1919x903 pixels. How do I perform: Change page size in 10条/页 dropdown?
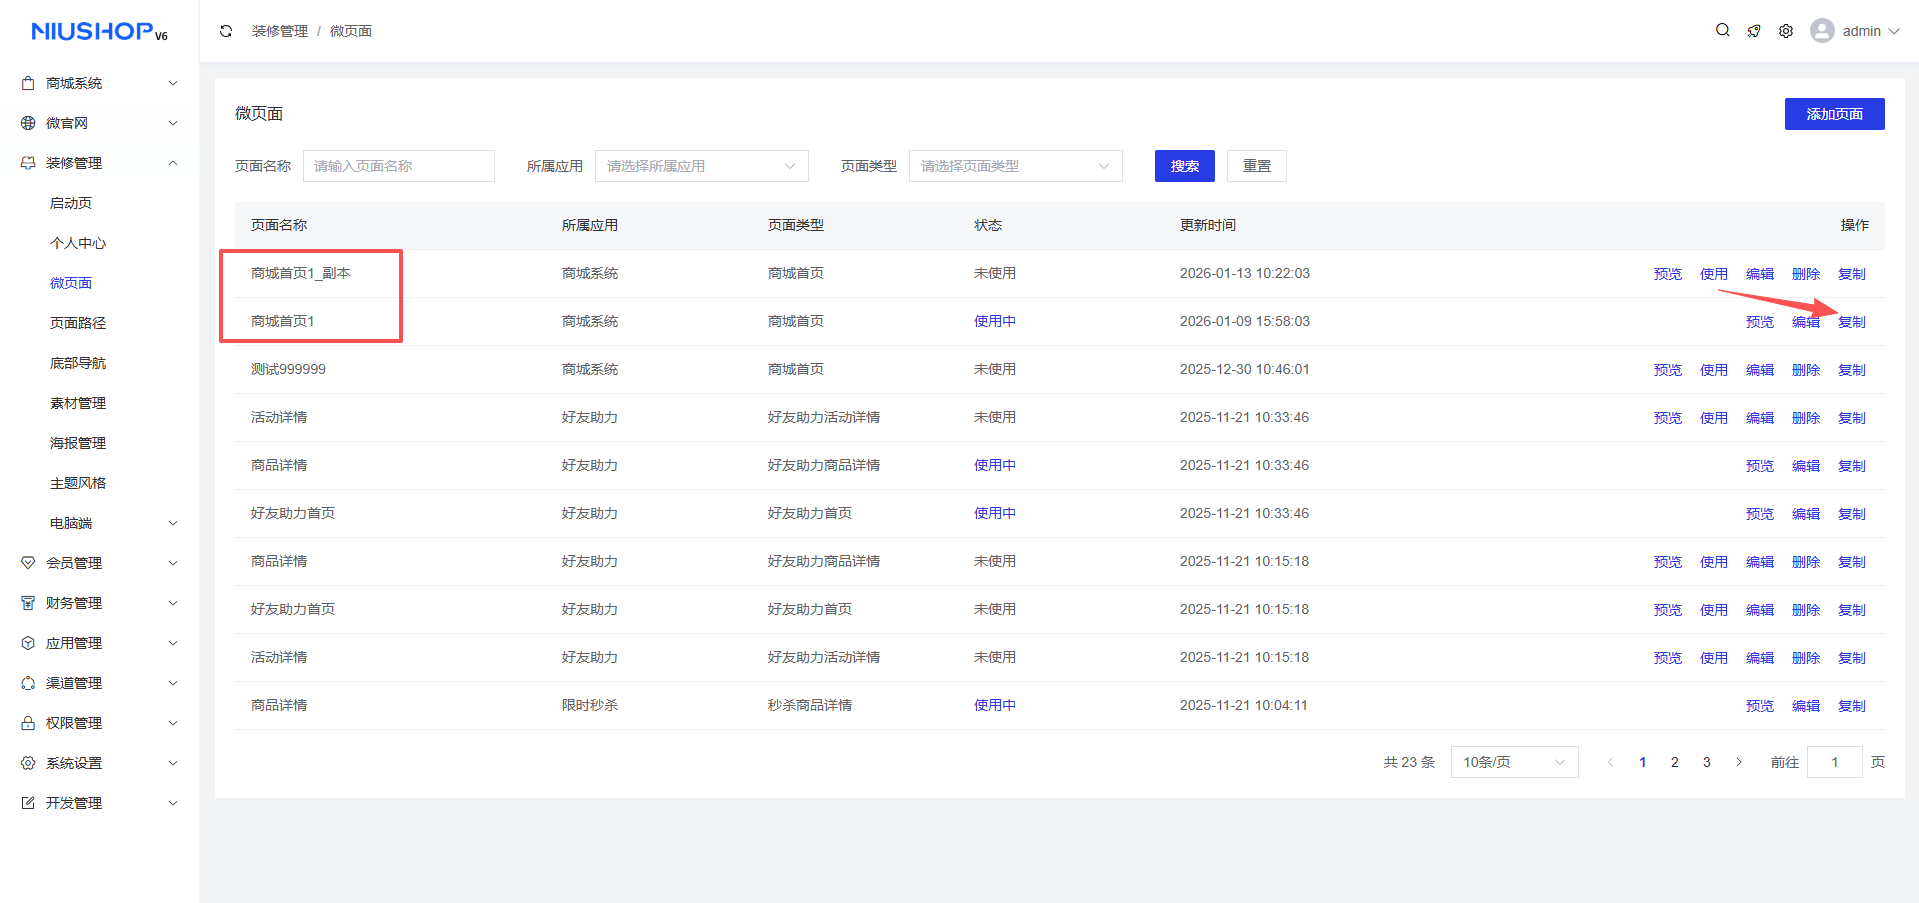(1513, 762)
